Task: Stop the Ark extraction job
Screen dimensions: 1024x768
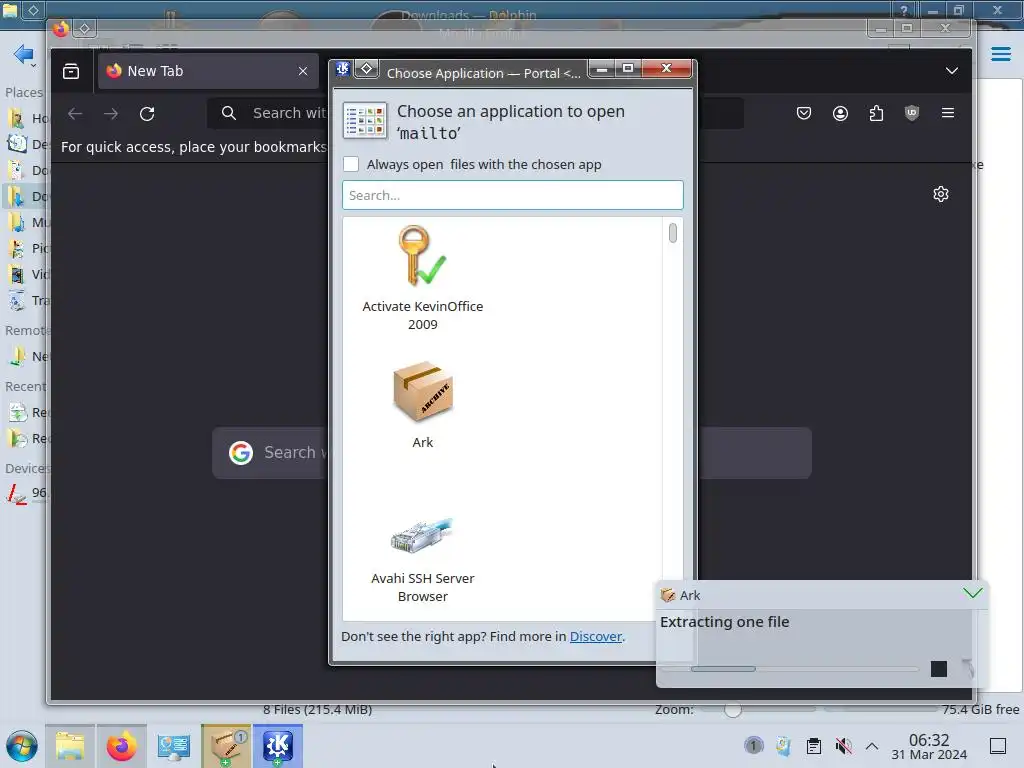Action: pyautogui.click(x=938, y=669)
